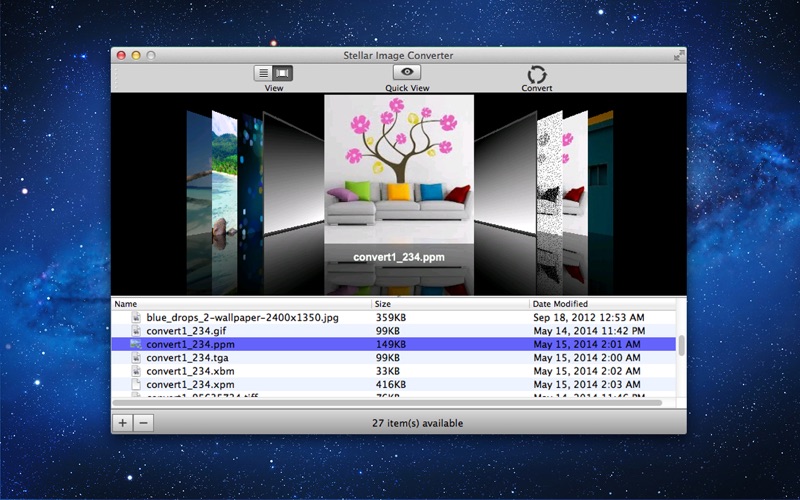Sort list by Date Modified column header

(603, 304)
